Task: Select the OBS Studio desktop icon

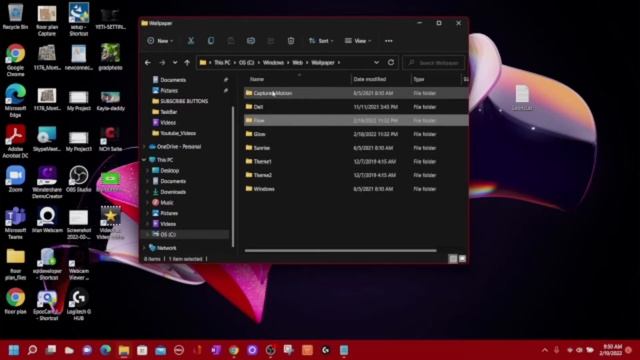Action: point(78,179)
